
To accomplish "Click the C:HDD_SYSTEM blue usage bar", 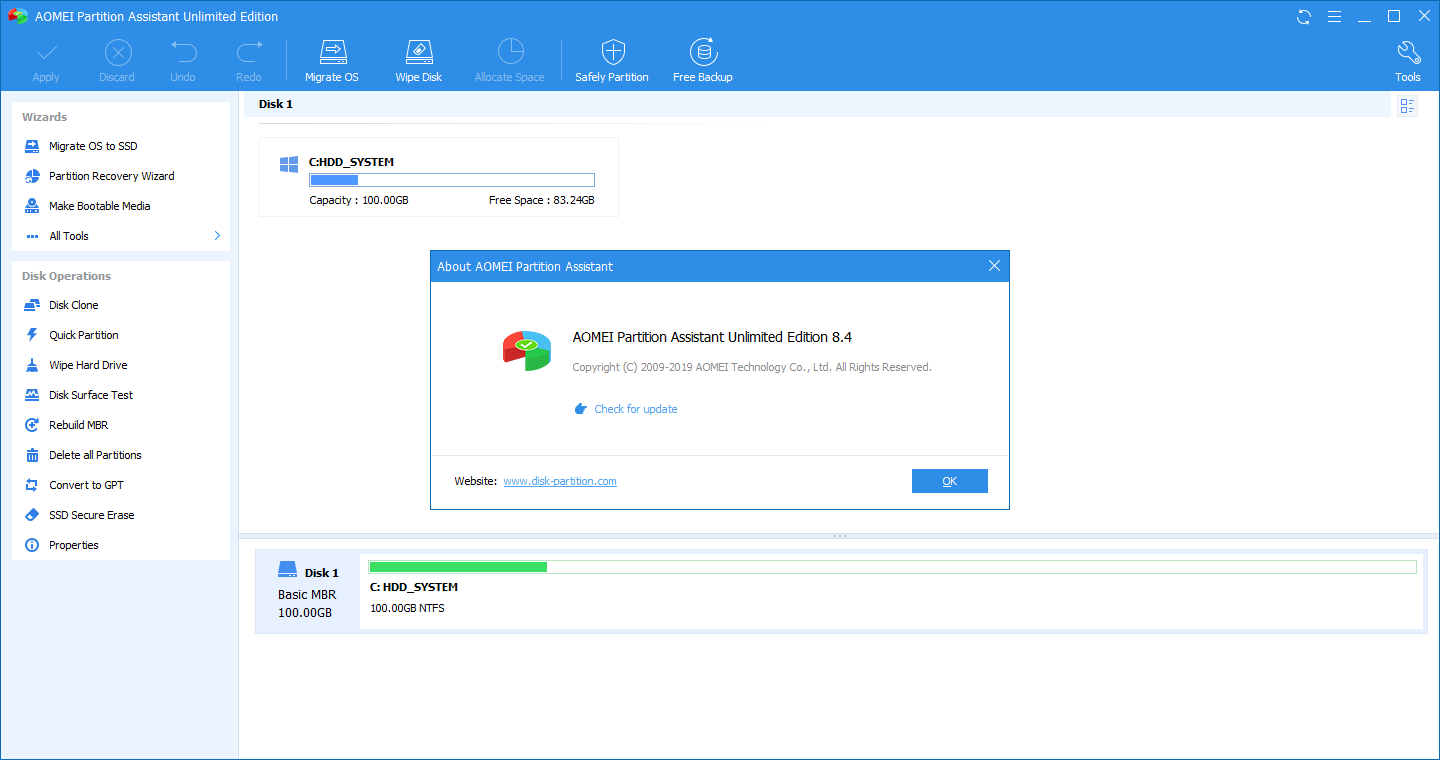I will coord(452,180).
